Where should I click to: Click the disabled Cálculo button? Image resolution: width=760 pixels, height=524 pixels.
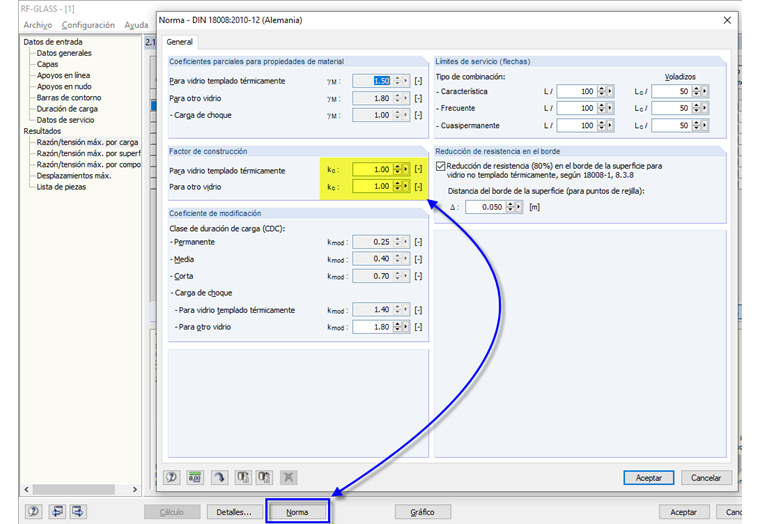coord(172,512)
